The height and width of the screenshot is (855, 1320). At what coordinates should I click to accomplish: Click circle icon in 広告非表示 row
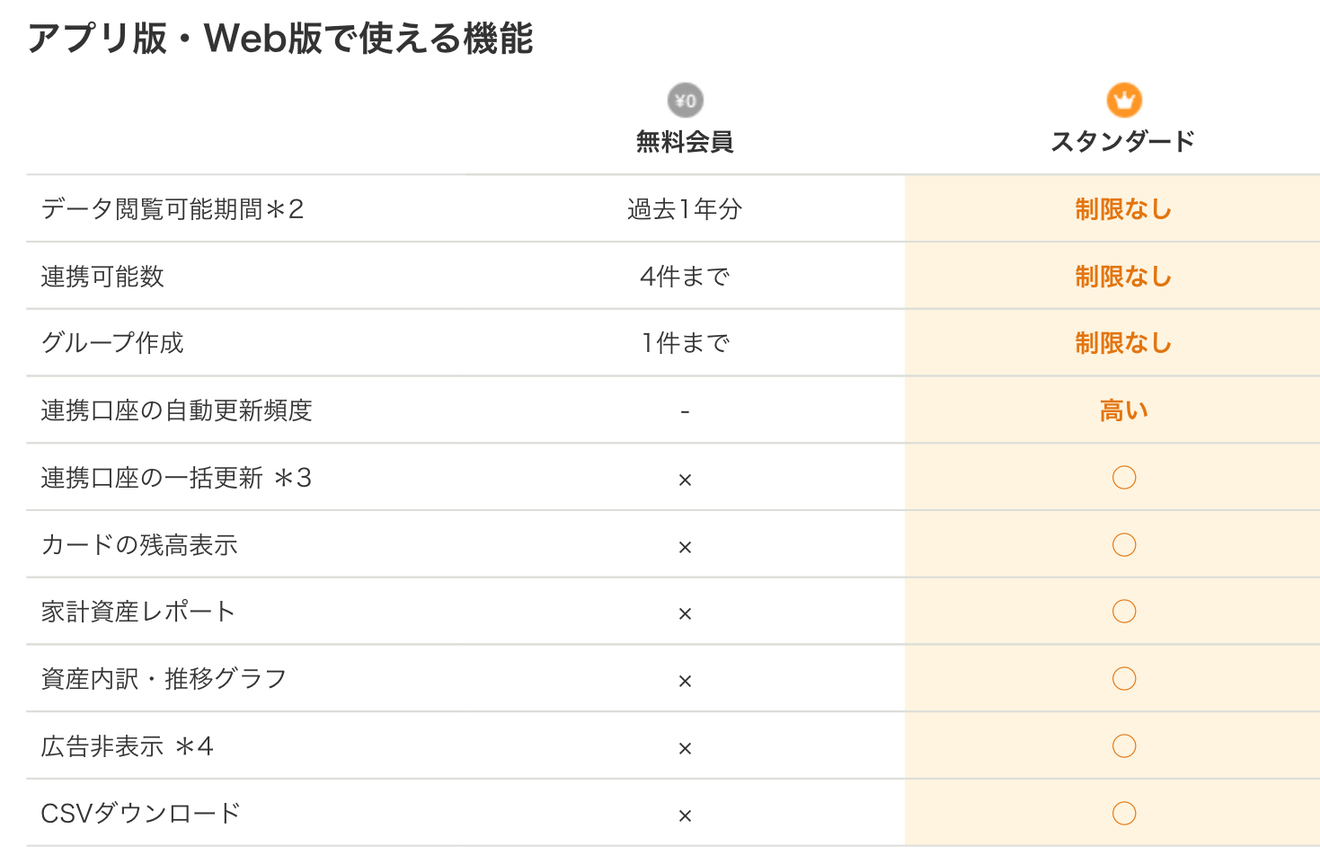pyautogui.click(x=1124, y=746)
